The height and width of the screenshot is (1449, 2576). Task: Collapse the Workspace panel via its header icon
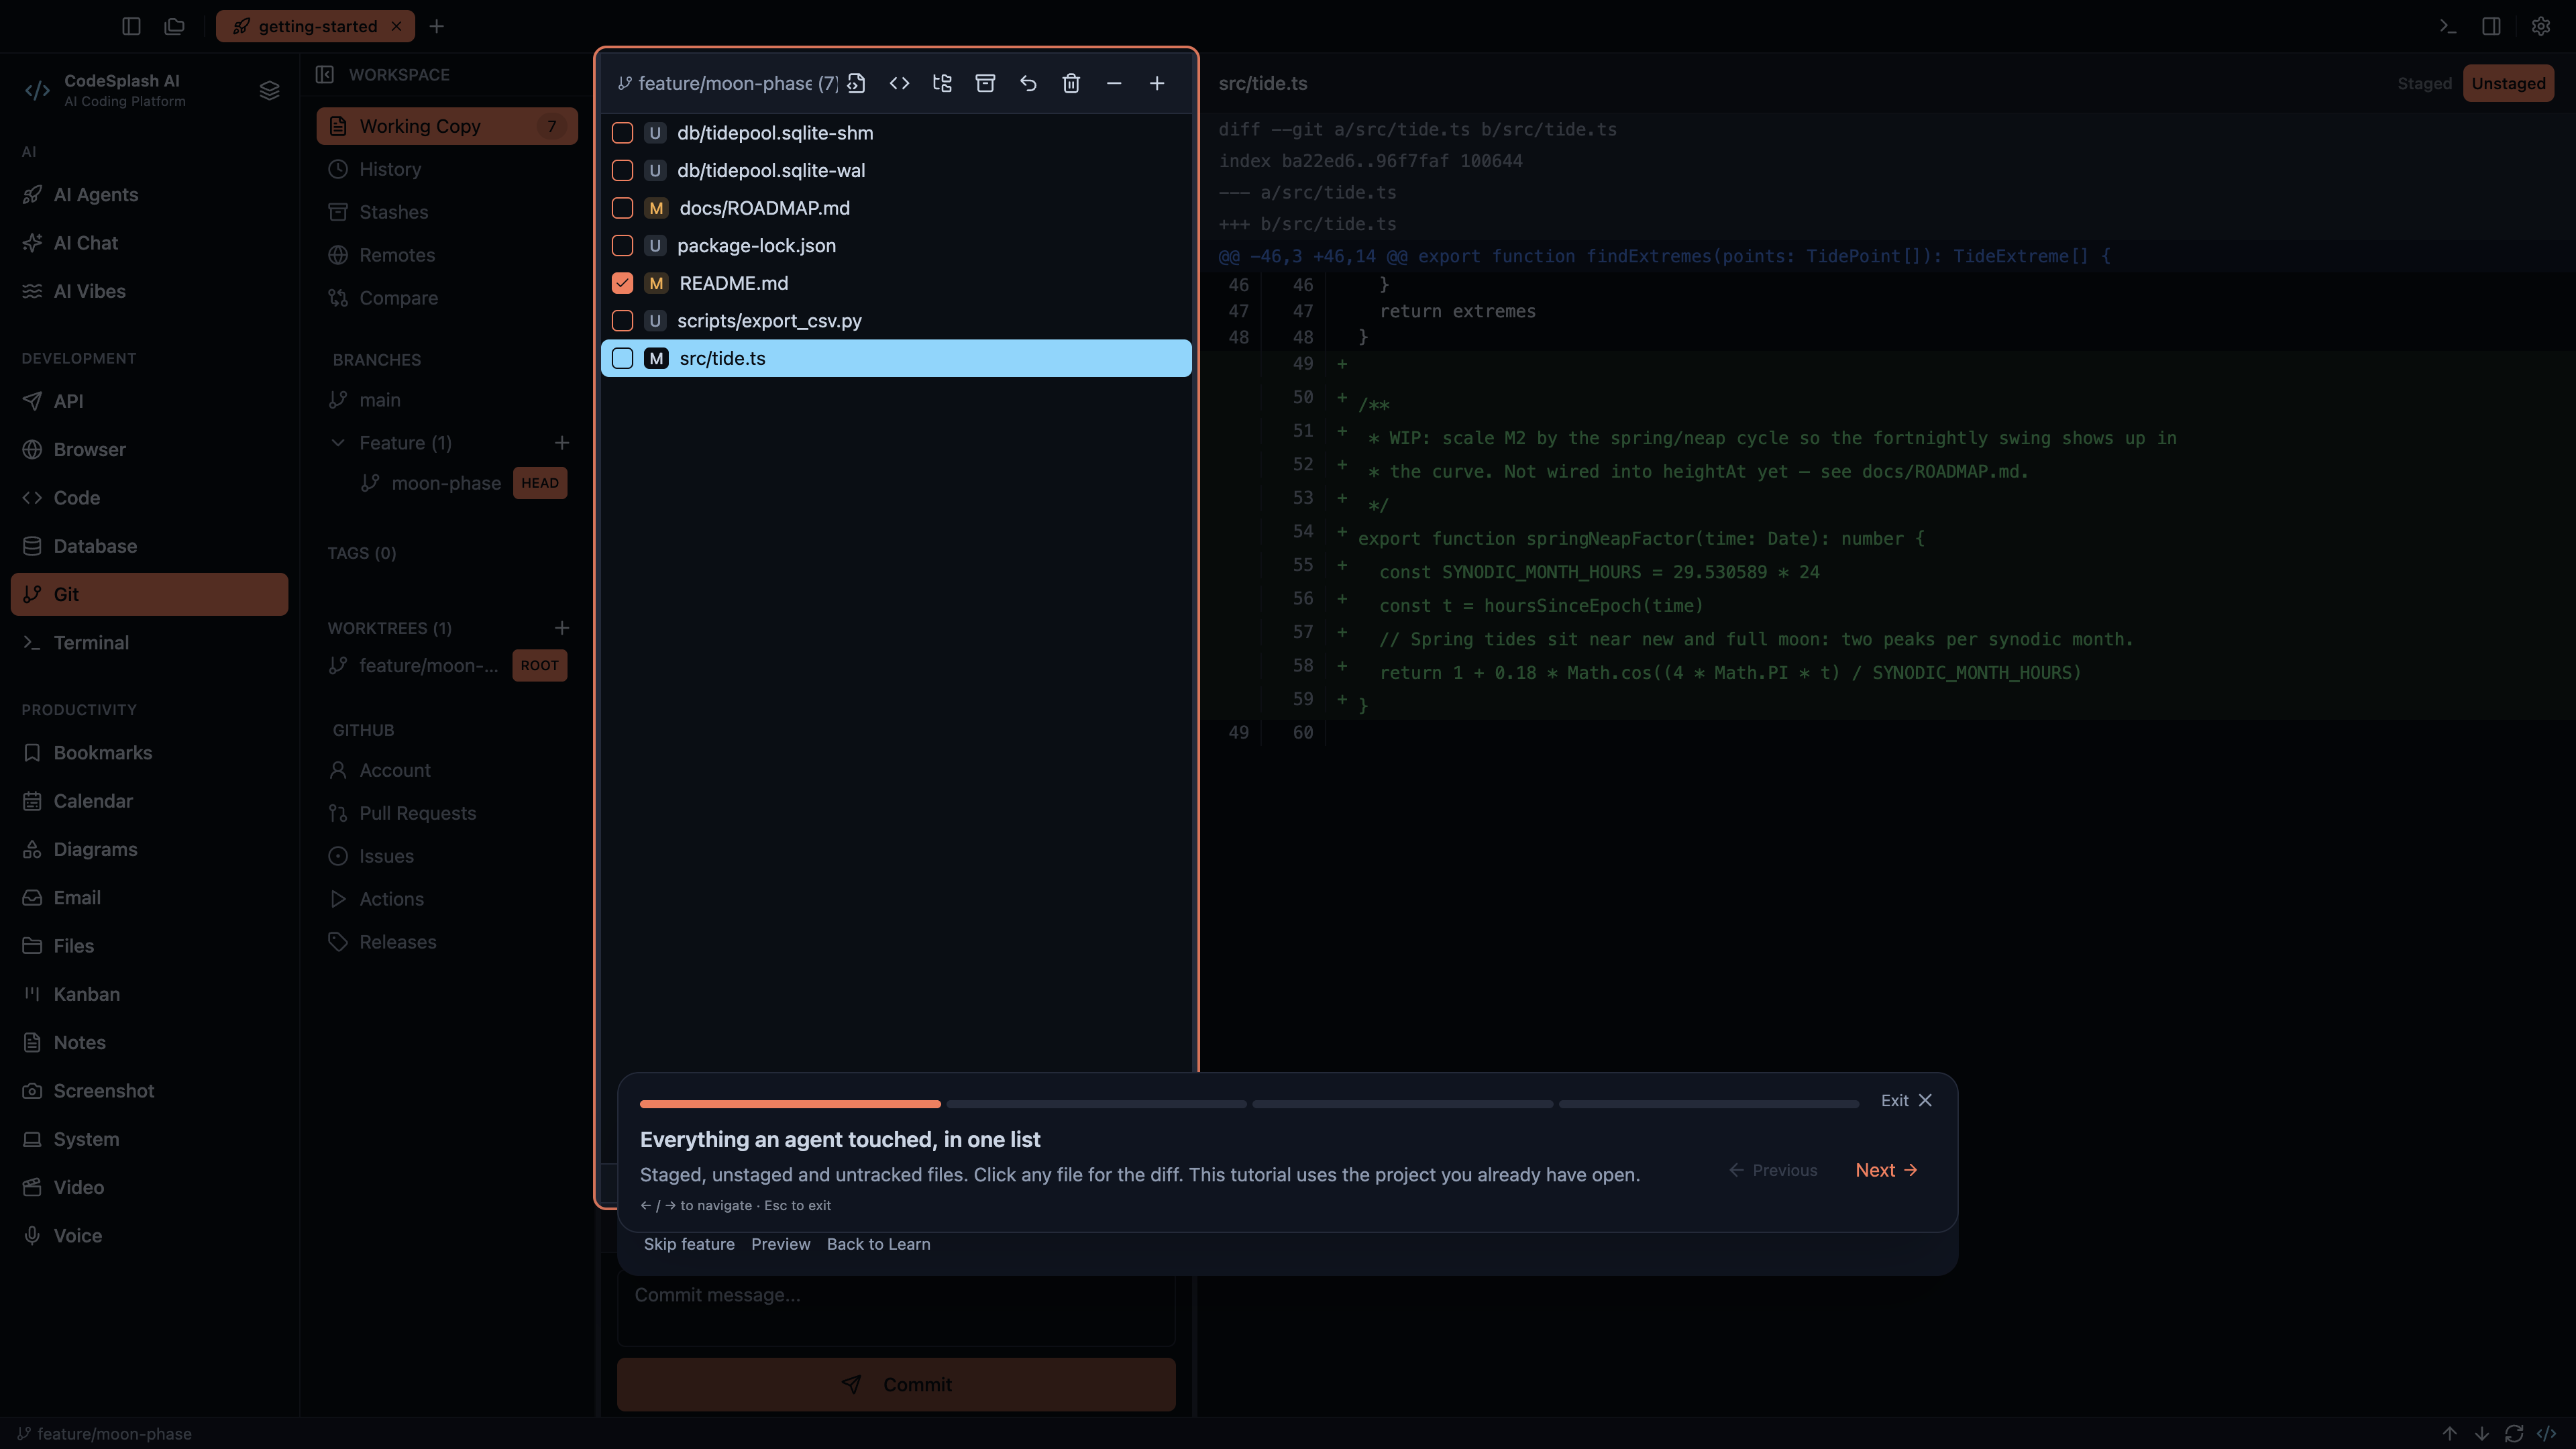(x=325, y=74)
